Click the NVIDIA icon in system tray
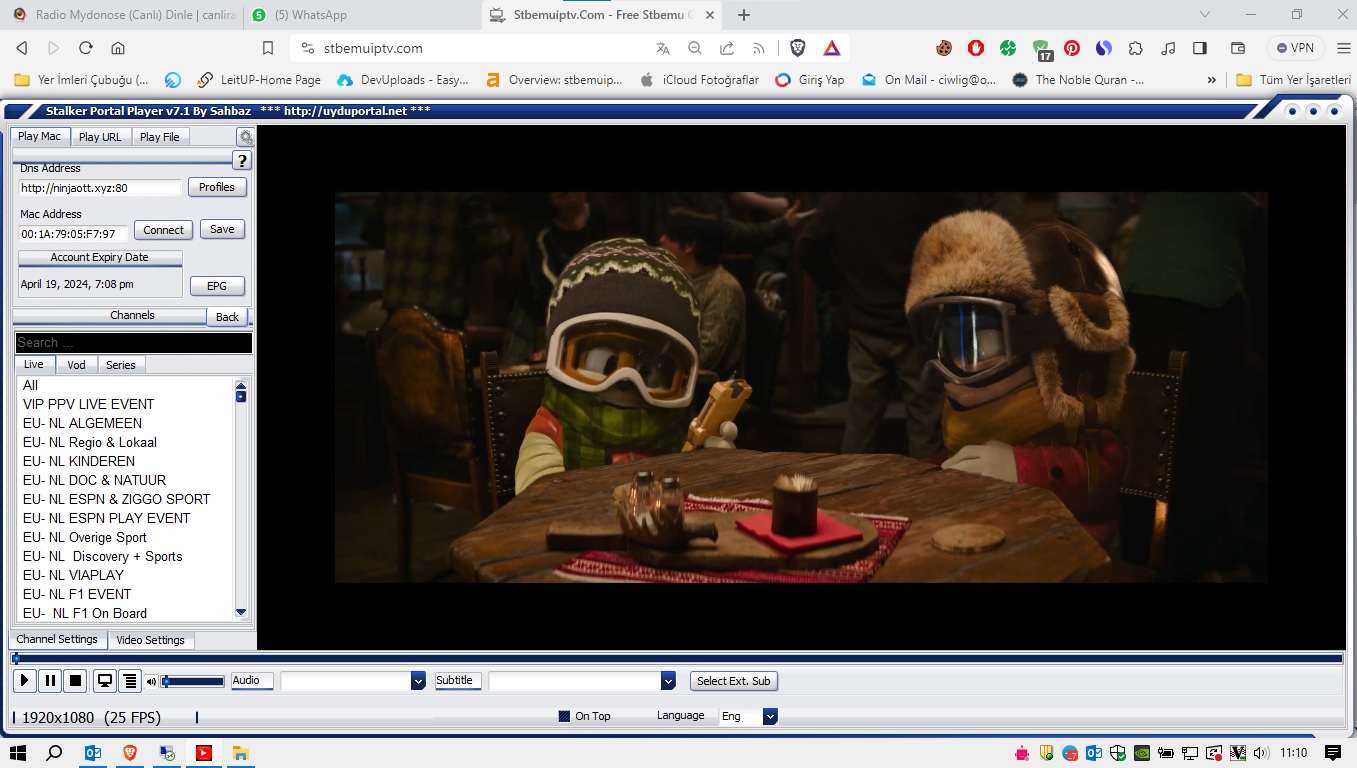Viewport: 1357px width, 768px height. (x=1143, y=753)
